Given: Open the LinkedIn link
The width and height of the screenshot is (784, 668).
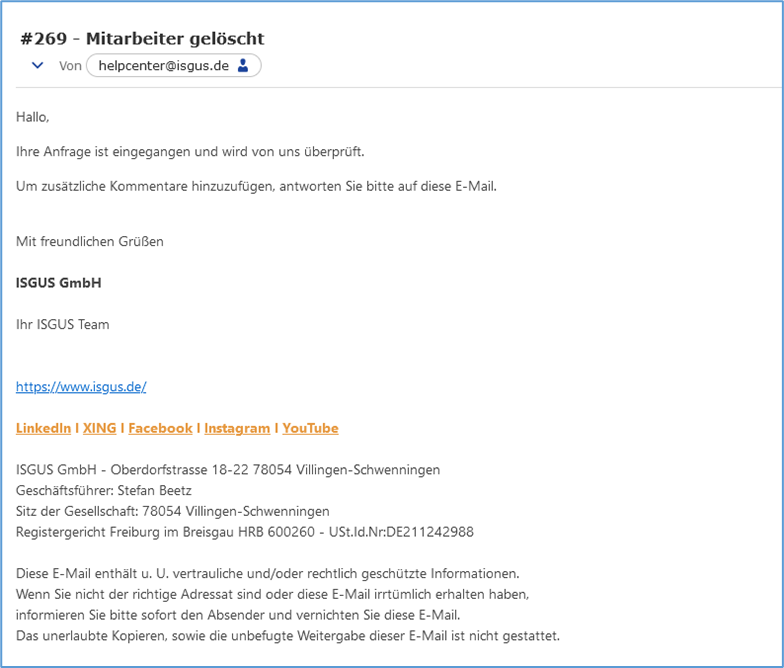Looking at the screenshot, I should coord(44,428).
